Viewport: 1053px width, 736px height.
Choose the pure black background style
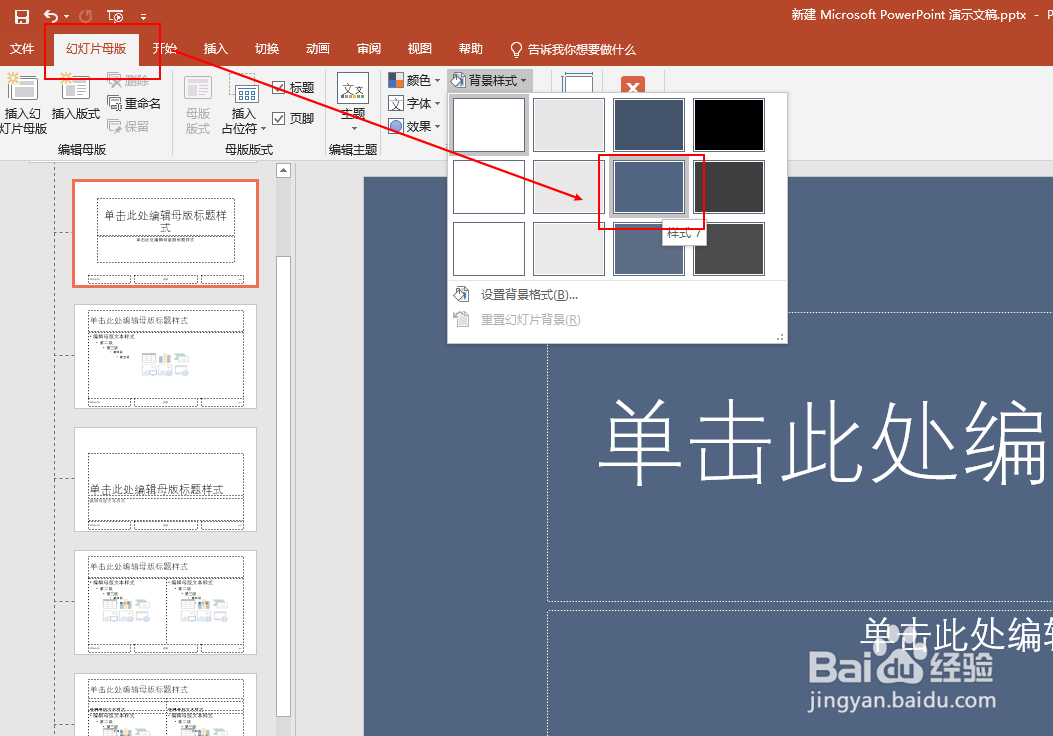[729, 125]
